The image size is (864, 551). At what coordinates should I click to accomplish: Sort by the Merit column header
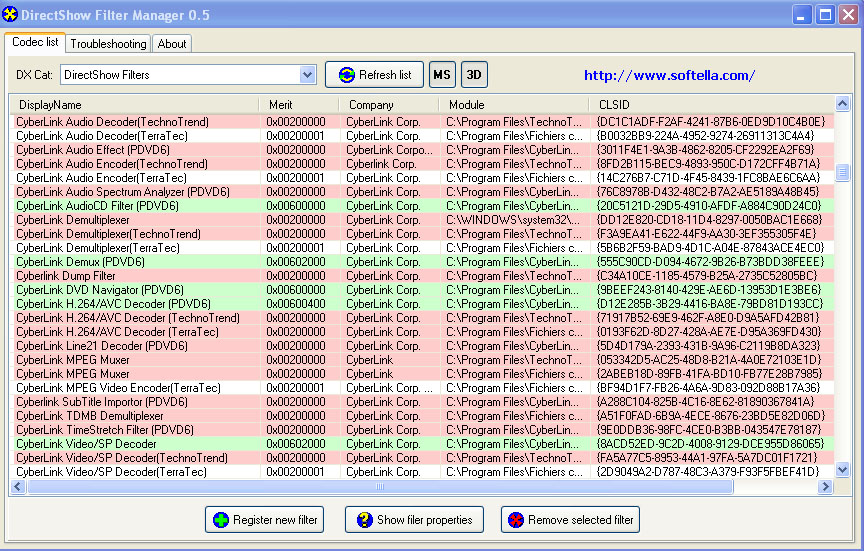[299, 105]
